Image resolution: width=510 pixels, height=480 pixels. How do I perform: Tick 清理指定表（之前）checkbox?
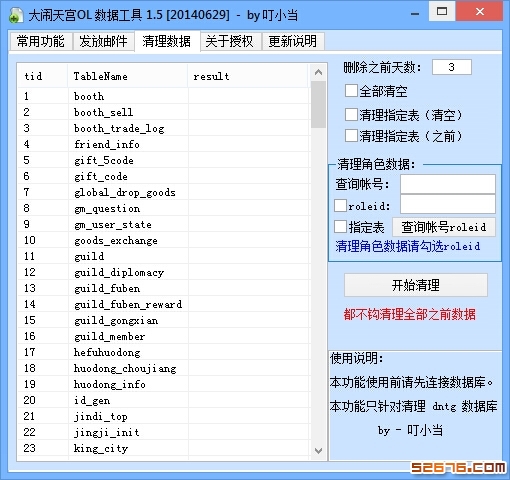click(351, 136)
